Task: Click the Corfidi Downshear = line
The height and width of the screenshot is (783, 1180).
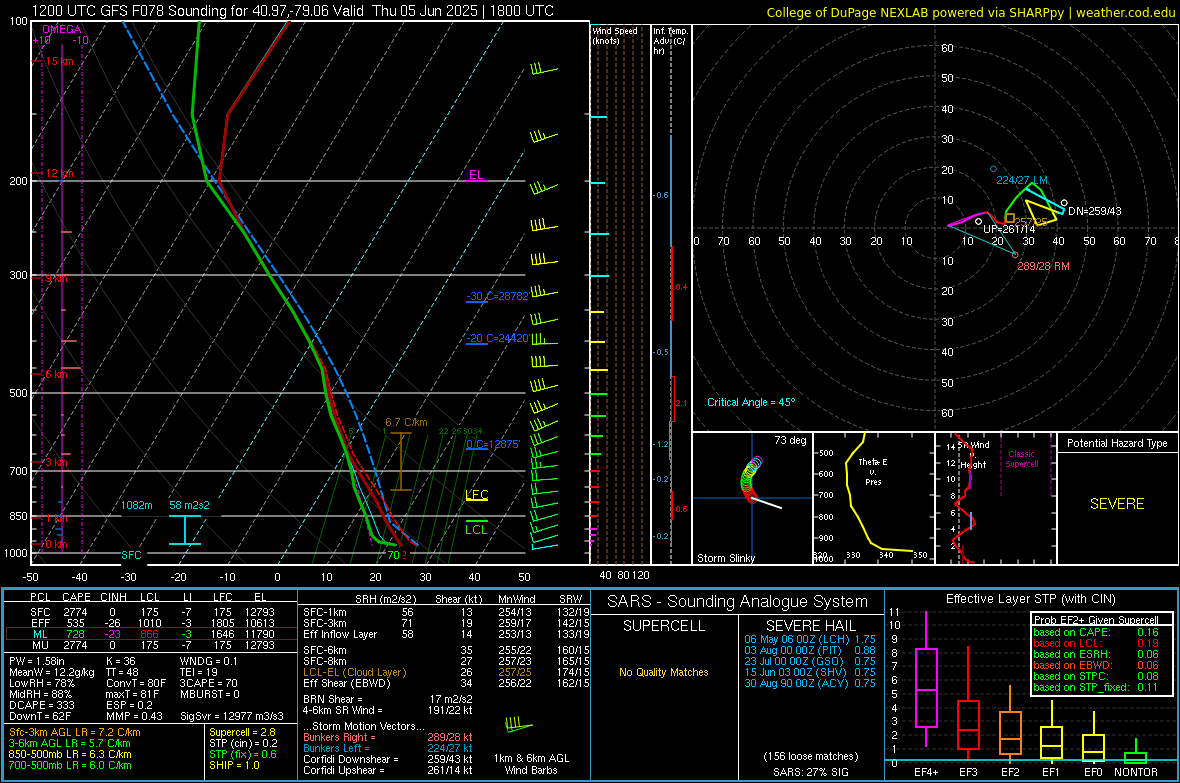Action: click(388, 759)
